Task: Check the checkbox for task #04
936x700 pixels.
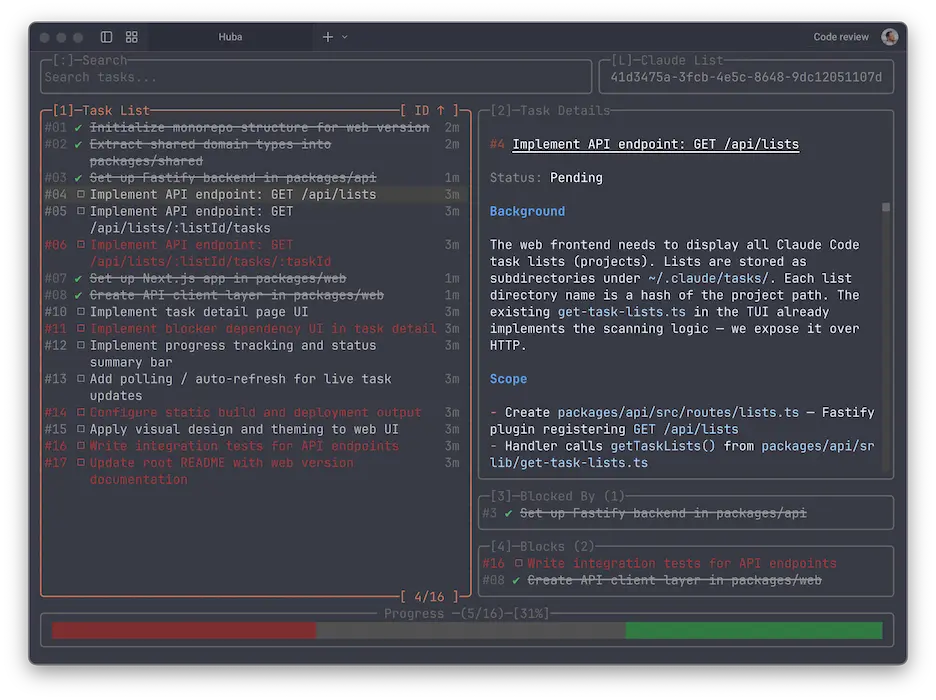Action: pyautogui.click(x=82, y=194)
